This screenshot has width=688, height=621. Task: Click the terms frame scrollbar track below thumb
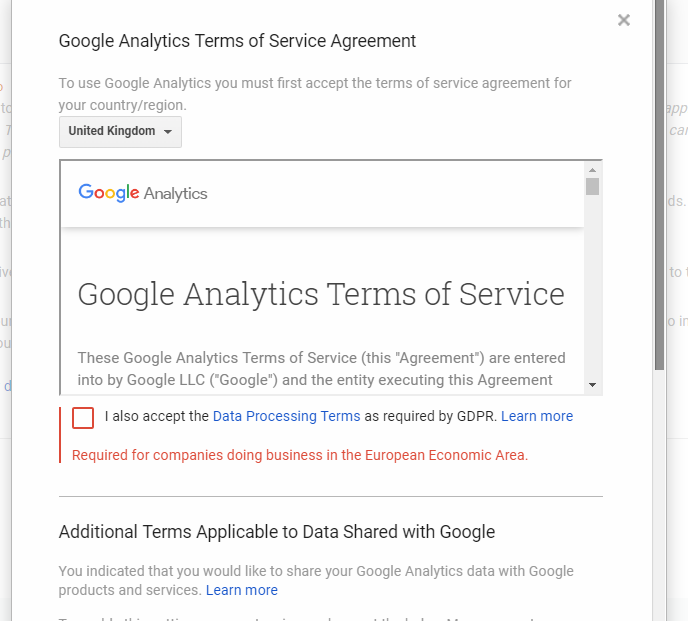pyautogui.click(x=592, y=285)
